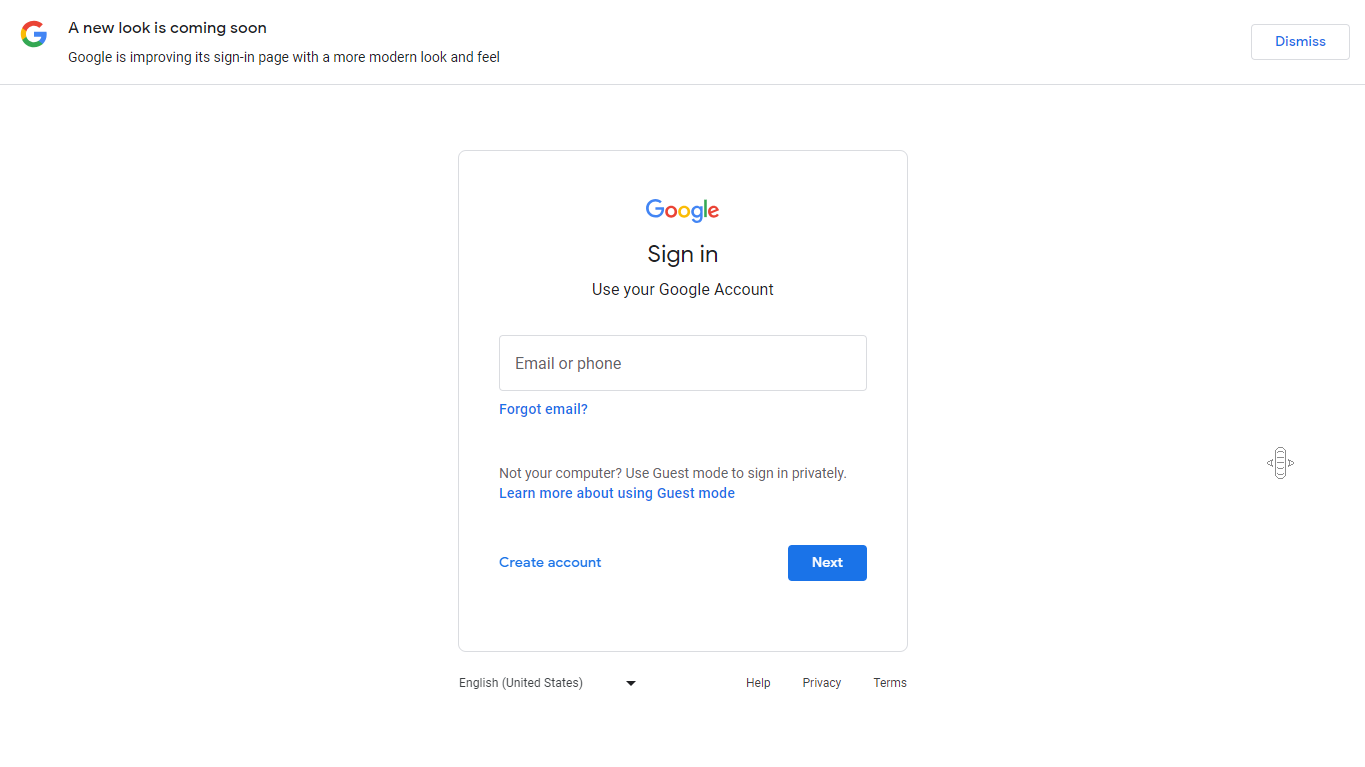
Task: Click the Use your Google Account subtitle
Action: click(682, 289)
